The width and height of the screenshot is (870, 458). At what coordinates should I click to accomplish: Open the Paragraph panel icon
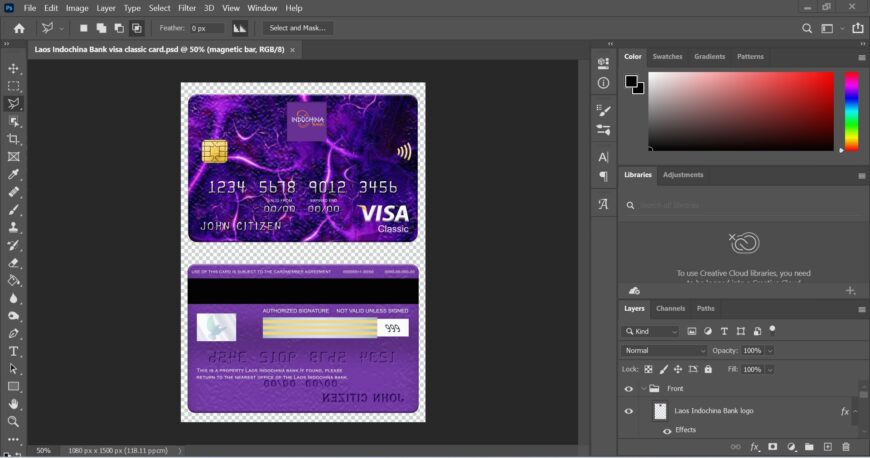pyautogui.click(x=603, y=177)
